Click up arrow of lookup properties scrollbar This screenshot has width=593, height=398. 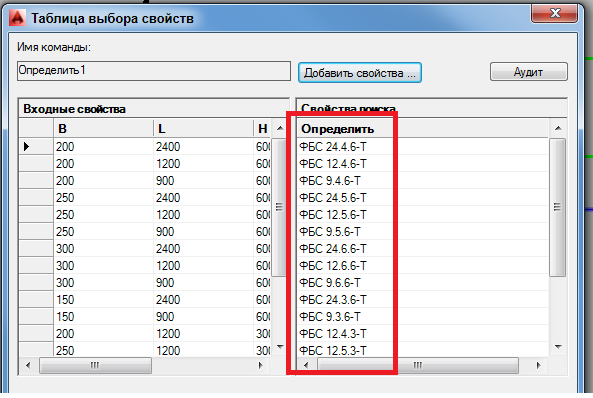click(558, 129)
